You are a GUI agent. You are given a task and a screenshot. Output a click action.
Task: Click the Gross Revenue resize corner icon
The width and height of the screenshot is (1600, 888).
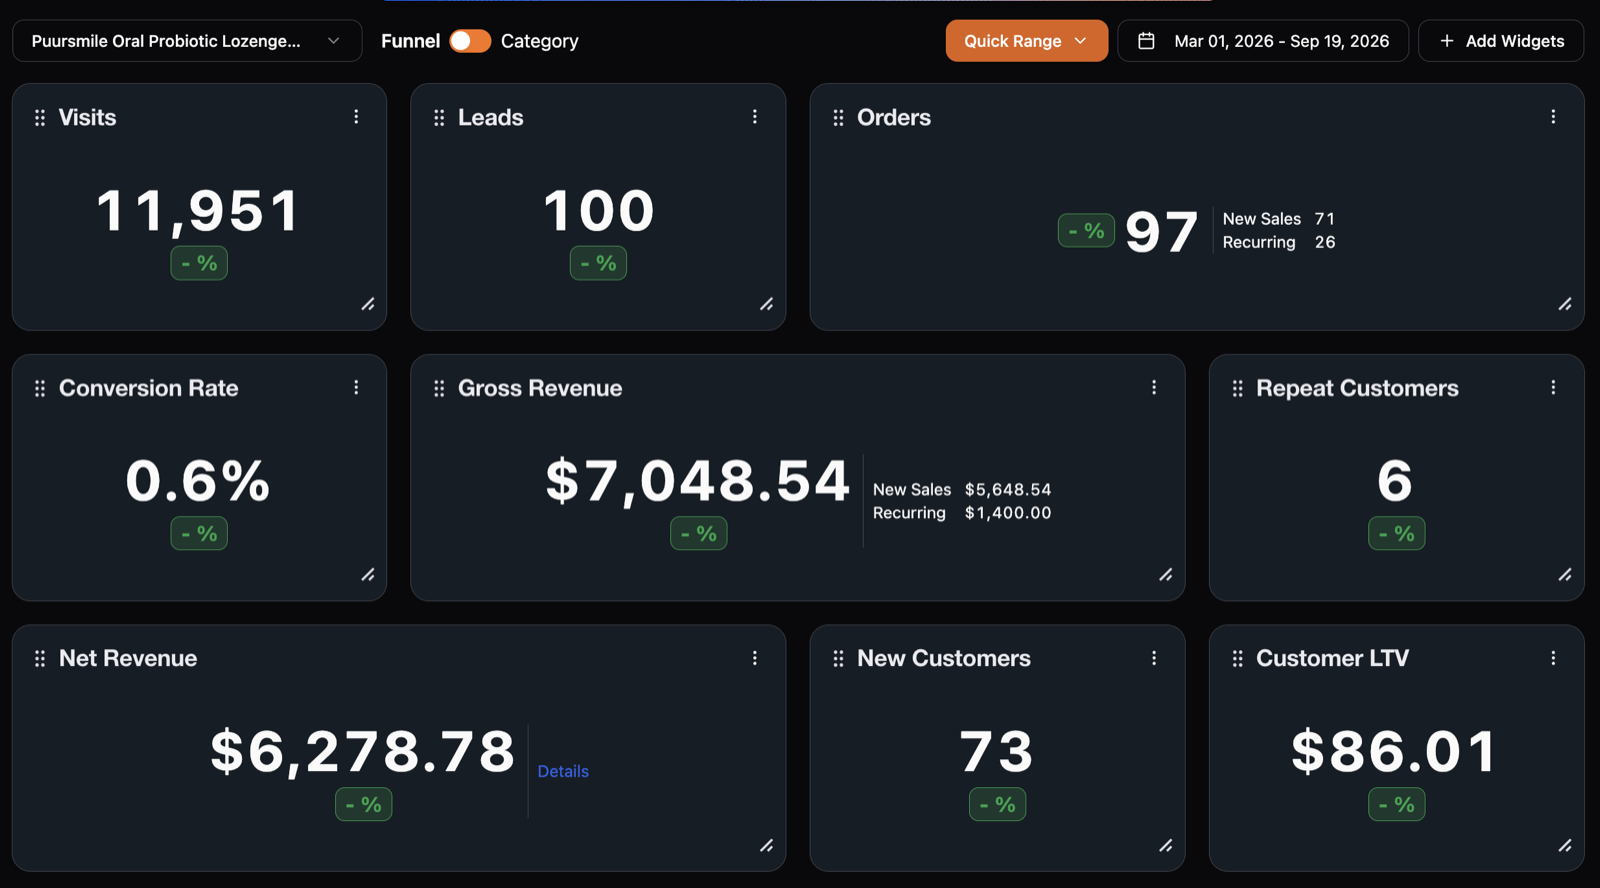tap(1166, 574)
